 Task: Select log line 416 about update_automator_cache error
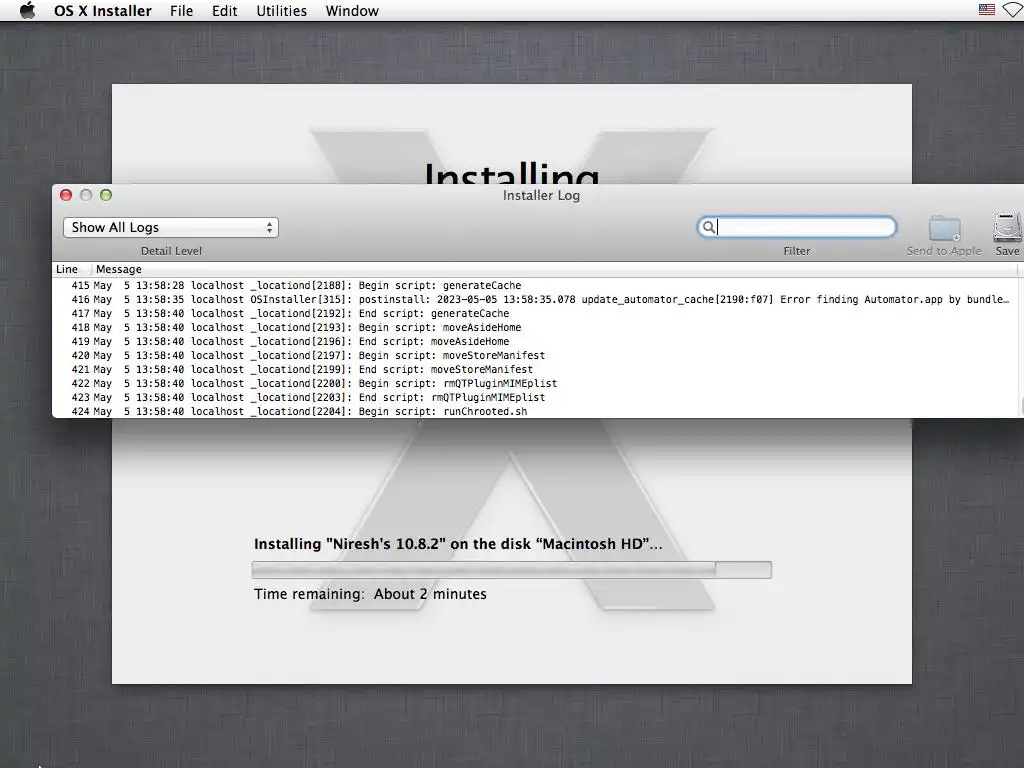[536, 299]
